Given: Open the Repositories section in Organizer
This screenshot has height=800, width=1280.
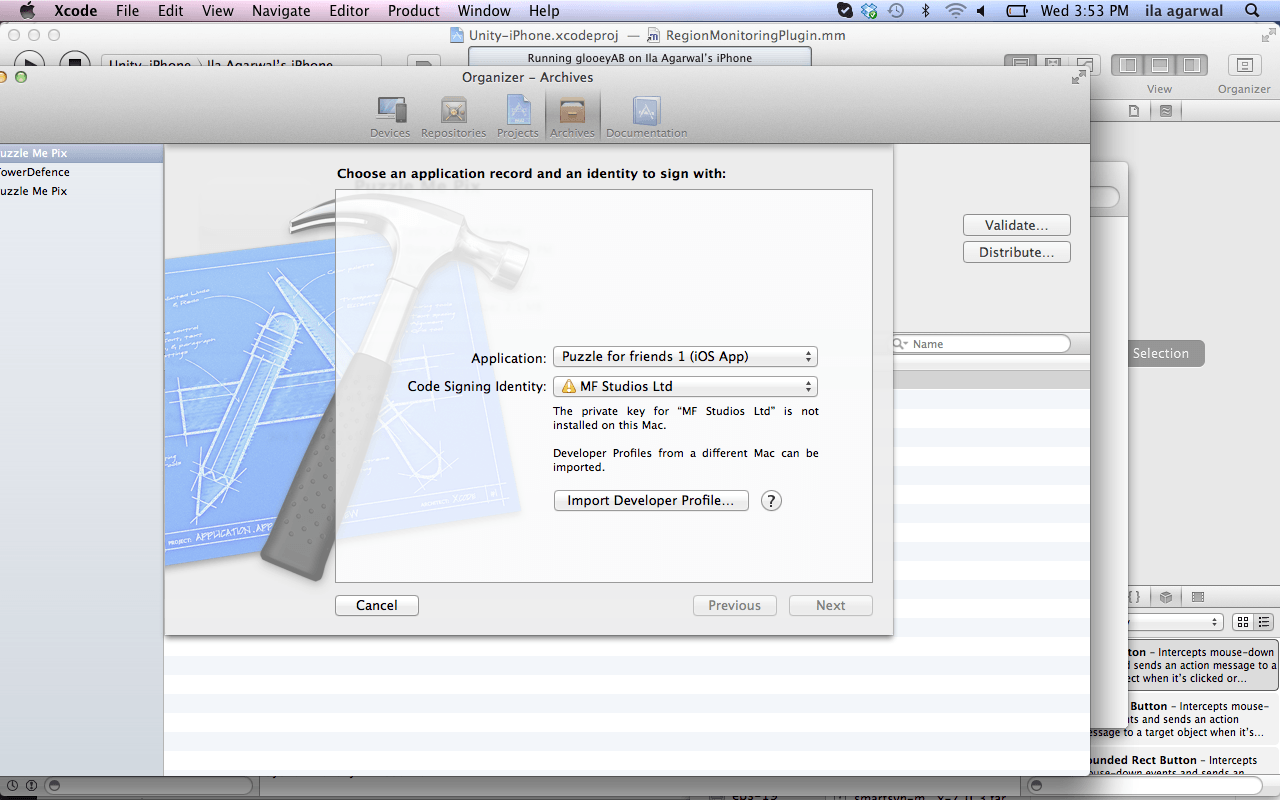Looking at the screenshot, I should pyautogui.click(x=453, y=117).
